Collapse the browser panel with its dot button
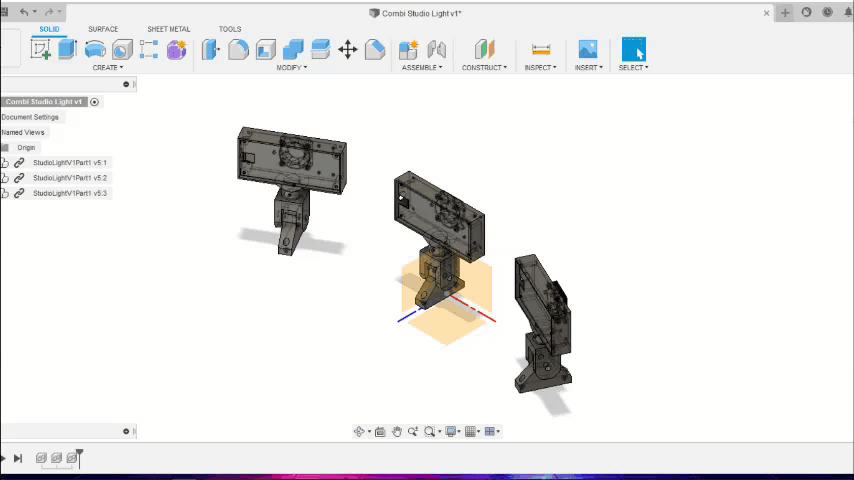The height and width of the screenshot is (480, 854). (x=126, y=84)
